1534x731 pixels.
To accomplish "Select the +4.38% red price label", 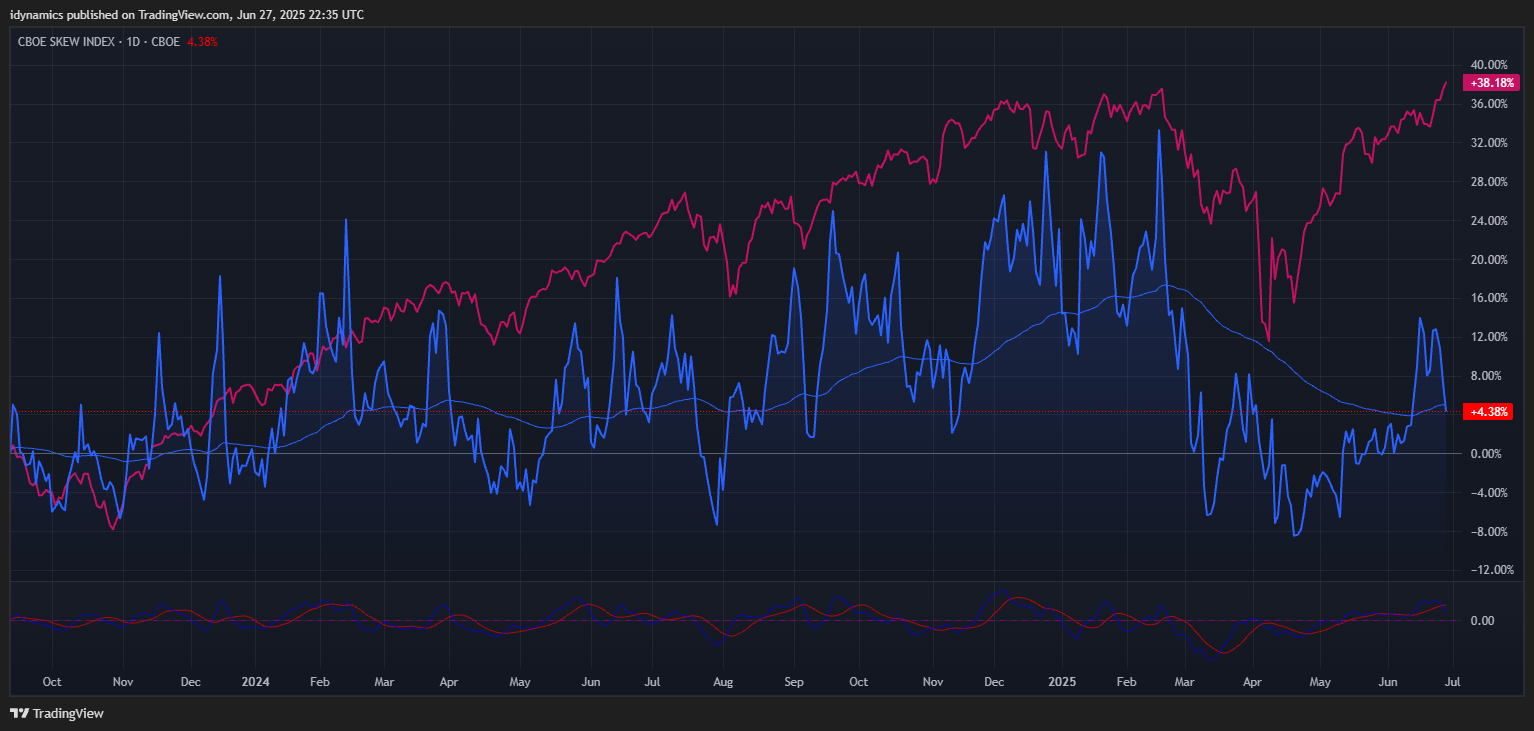I will (x=1486, y=411).
